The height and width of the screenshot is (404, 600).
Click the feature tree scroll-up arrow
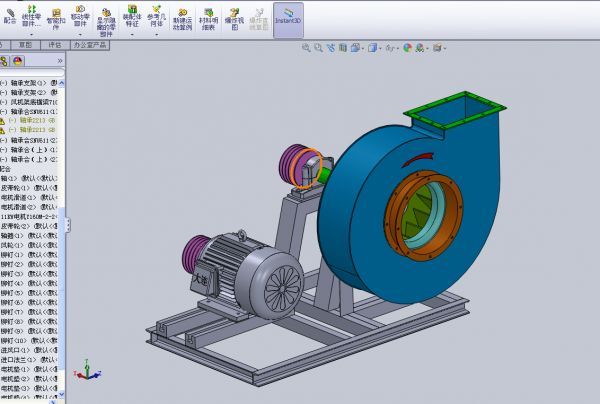click(x=61, y=83)
